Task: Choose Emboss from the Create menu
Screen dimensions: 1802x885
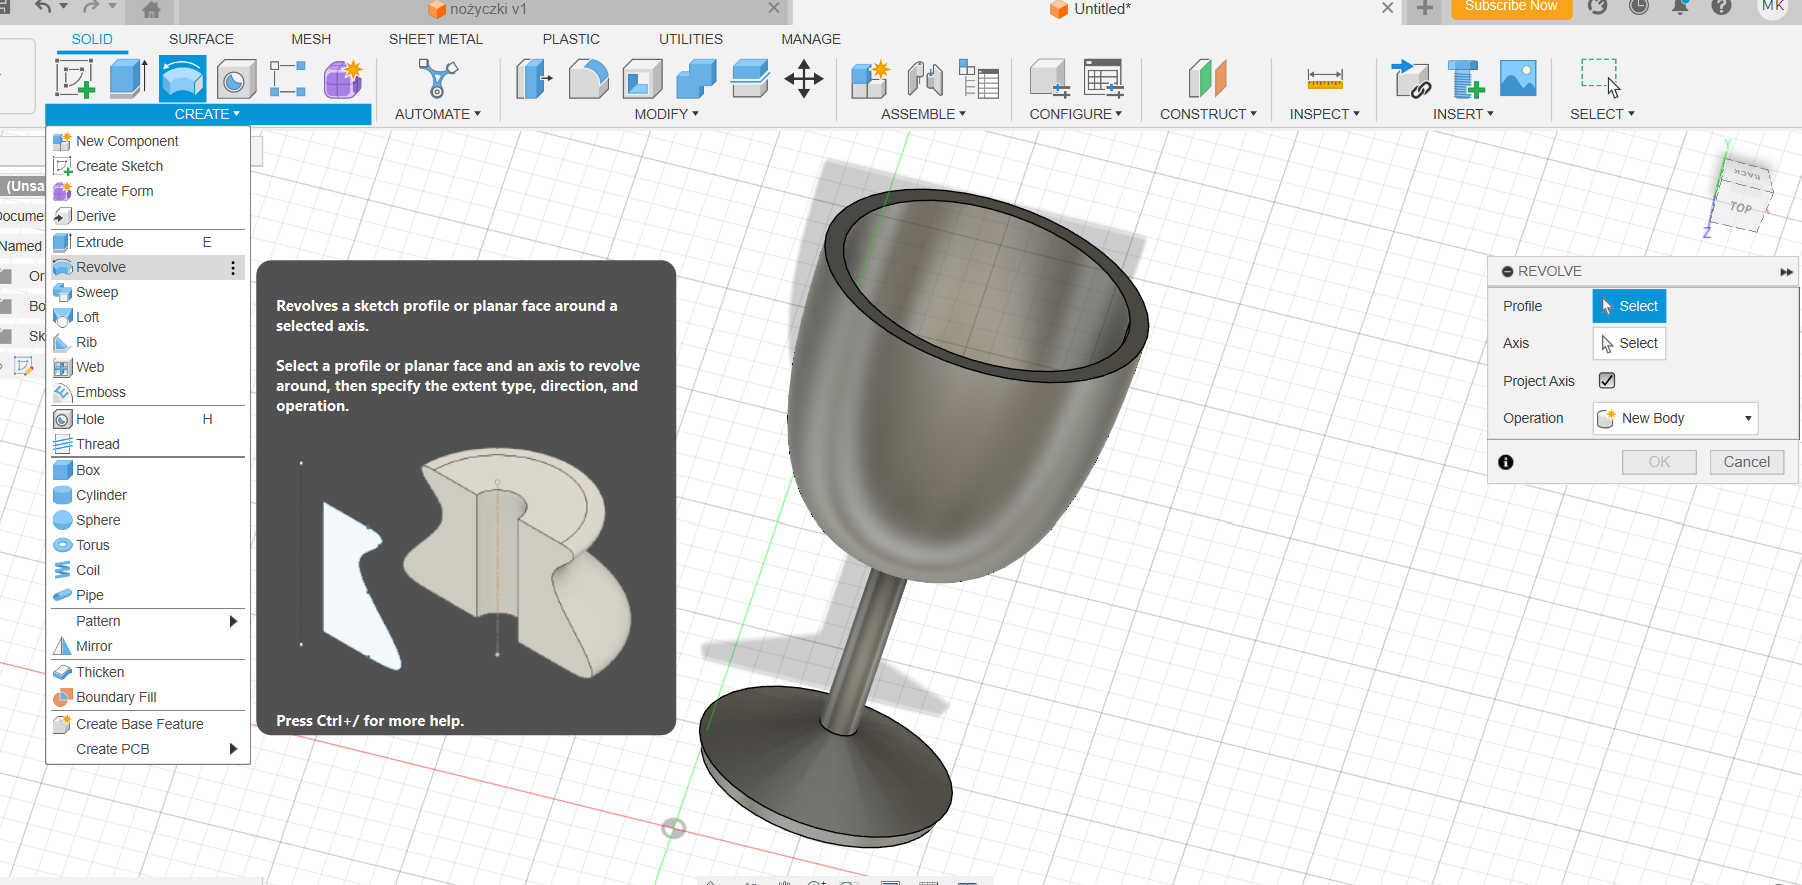Action: click(x=148, y=392)
